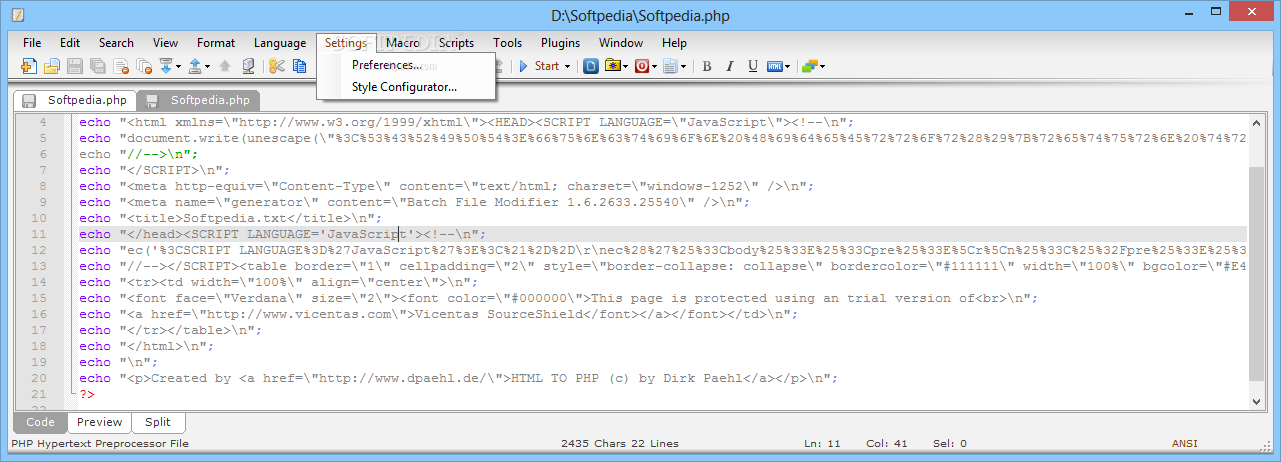
Task: Open the View menu
Action: [x=165, y=43]
